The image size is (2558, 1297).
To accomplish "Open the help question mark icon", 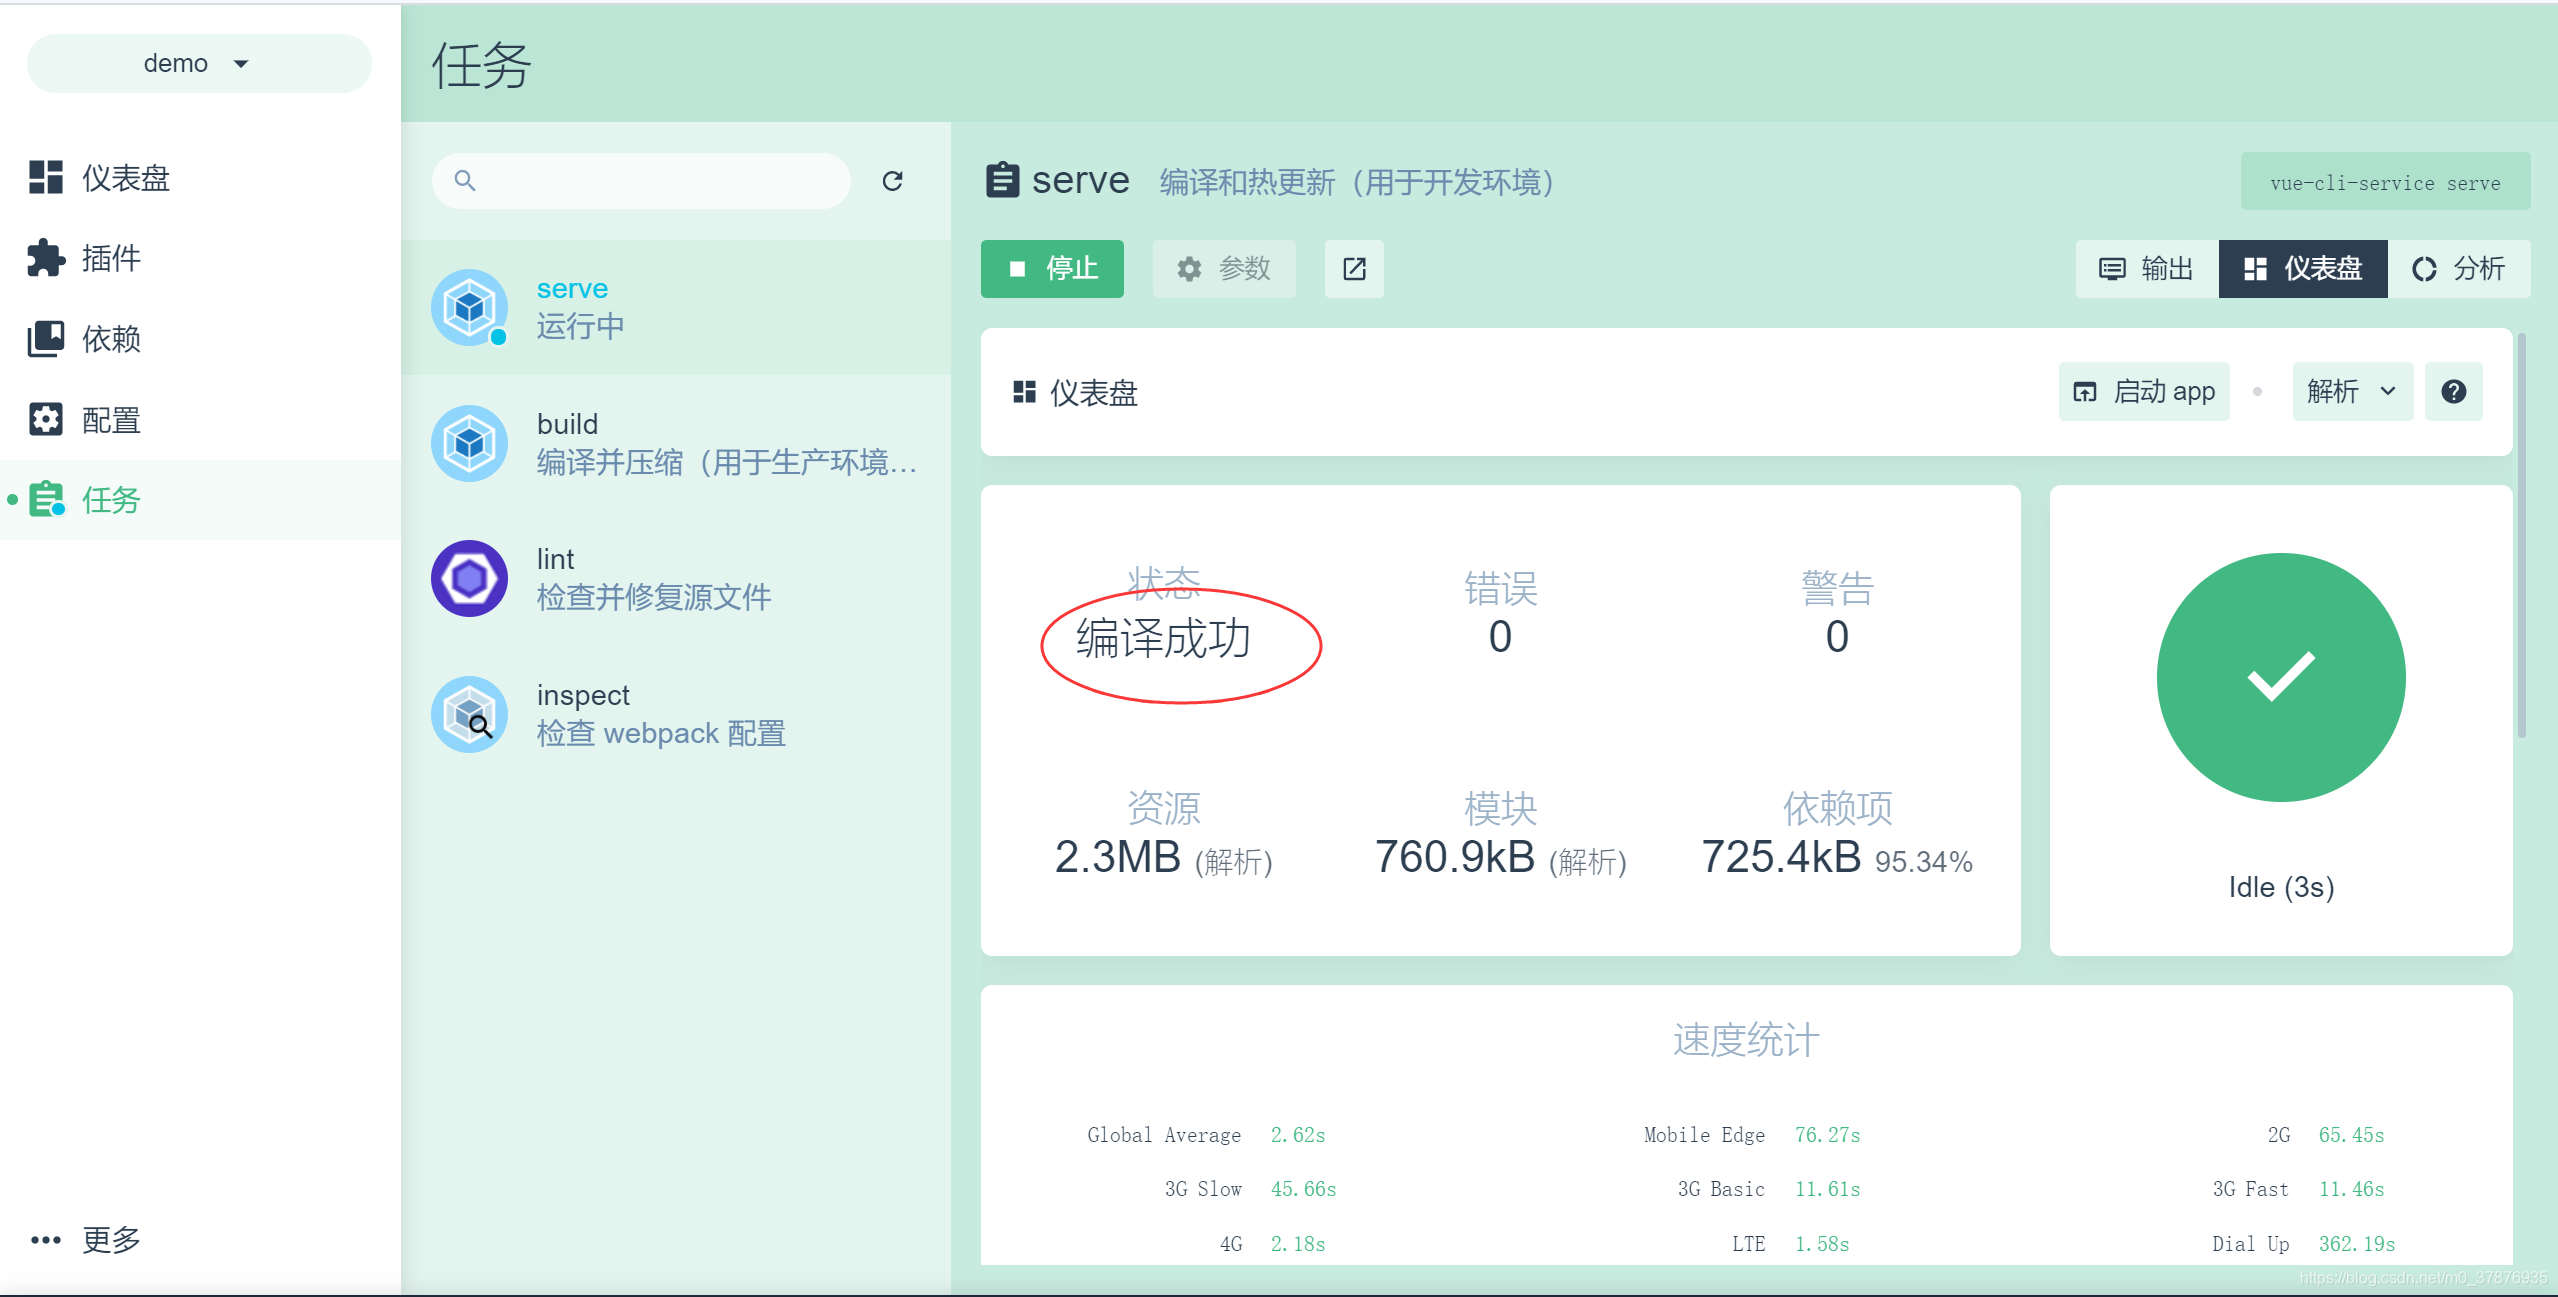I will [x=2453, y=391].
